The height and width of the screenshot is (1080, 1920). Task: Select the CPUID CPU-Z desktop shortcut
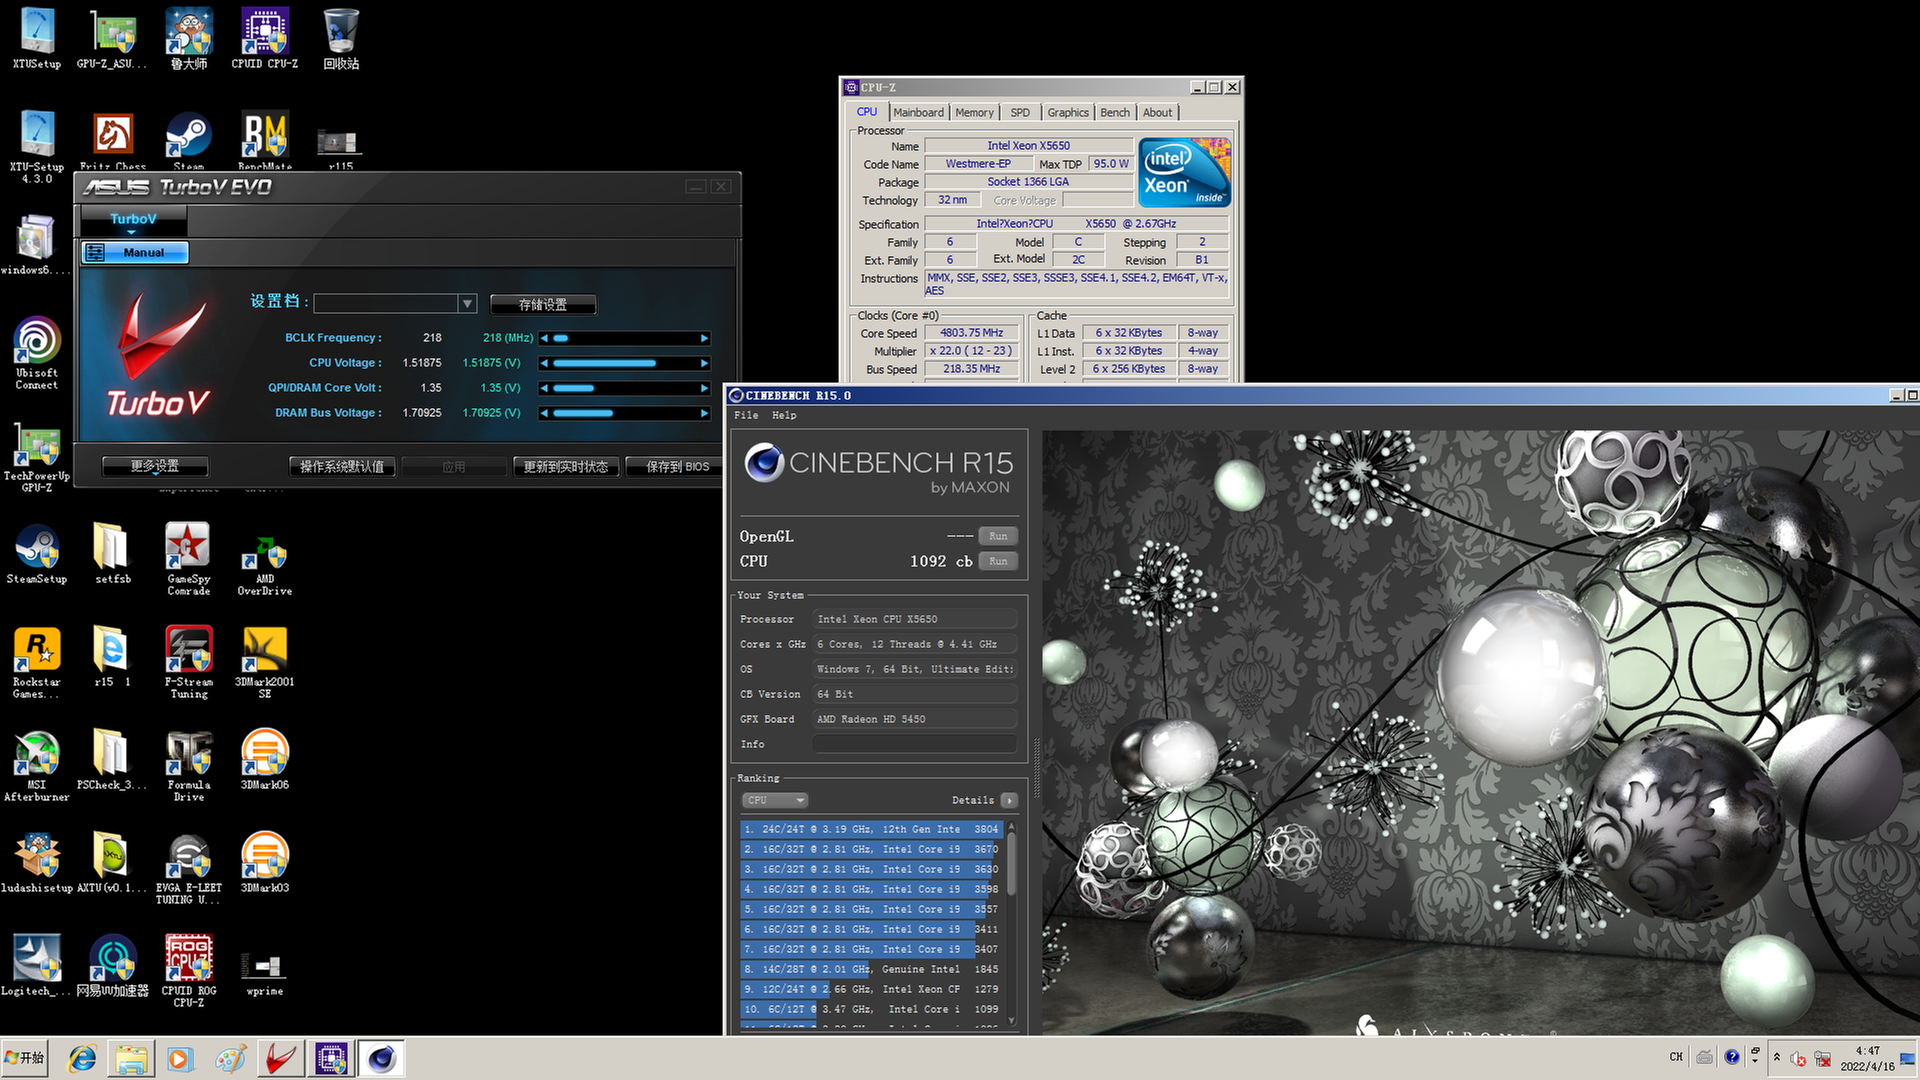pyautogui.click(x=265, y=38)
